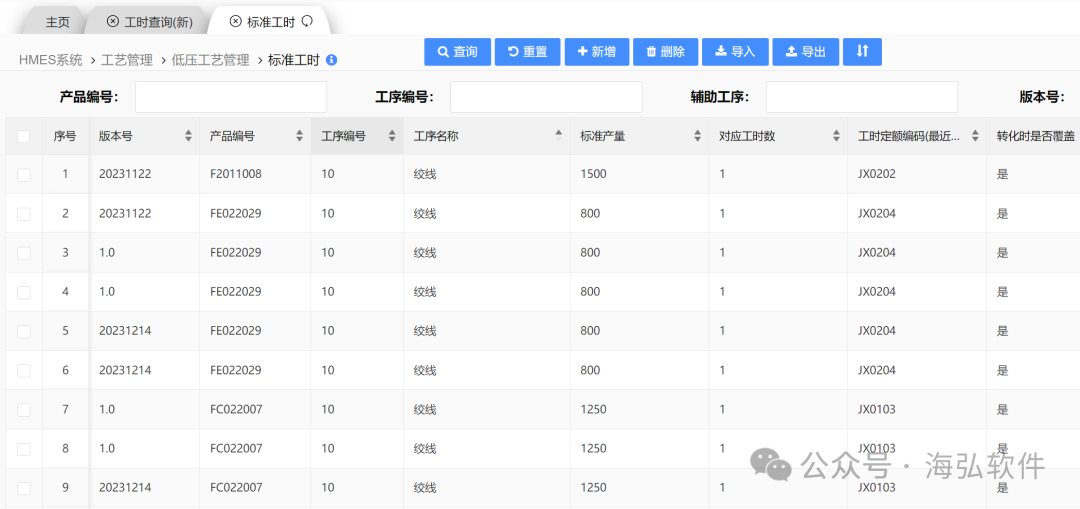Check the checkbox for row 6
Screen dimensions: 1080x509
[24, 371]
